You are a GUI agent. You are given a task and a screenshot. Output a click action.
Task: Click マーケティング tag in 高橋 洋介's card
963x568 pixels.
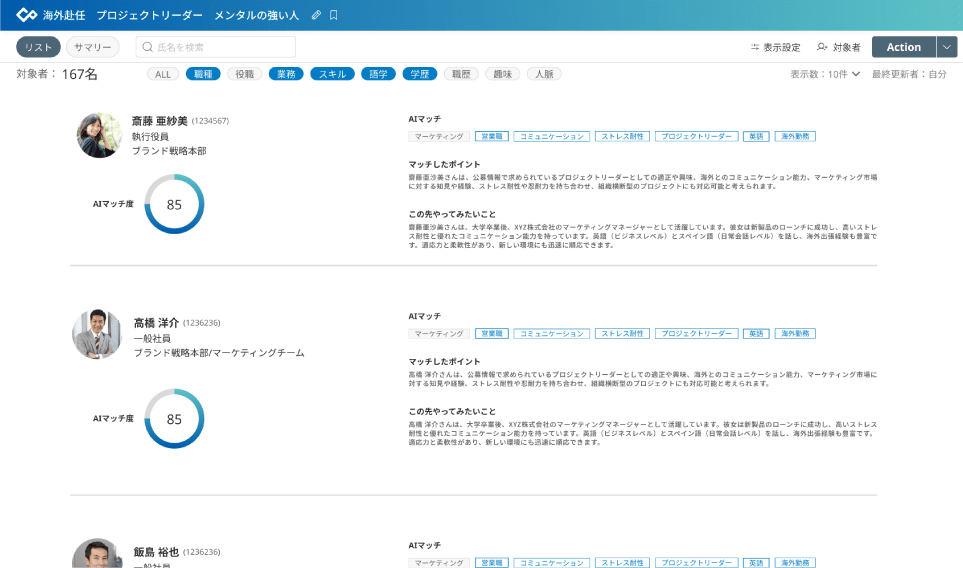[x=439, y=333]
